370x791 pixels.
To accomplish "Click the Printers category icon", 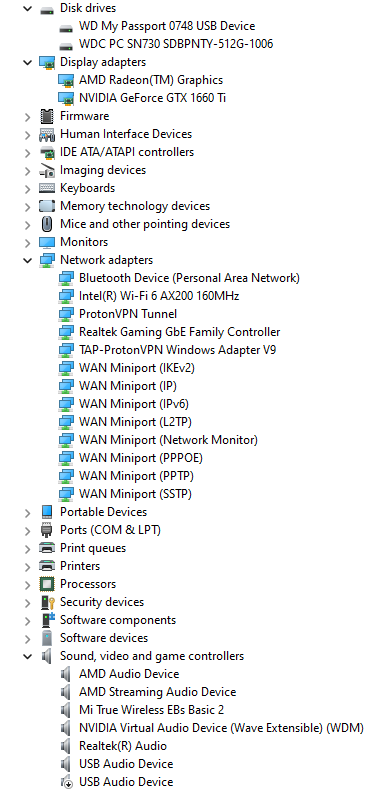I will [47, 566].
